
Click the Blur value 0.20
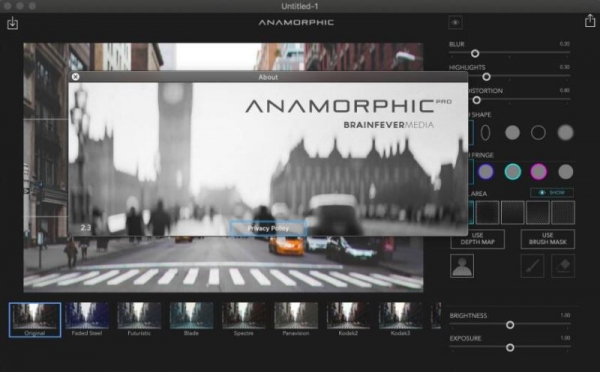[564, 44]
